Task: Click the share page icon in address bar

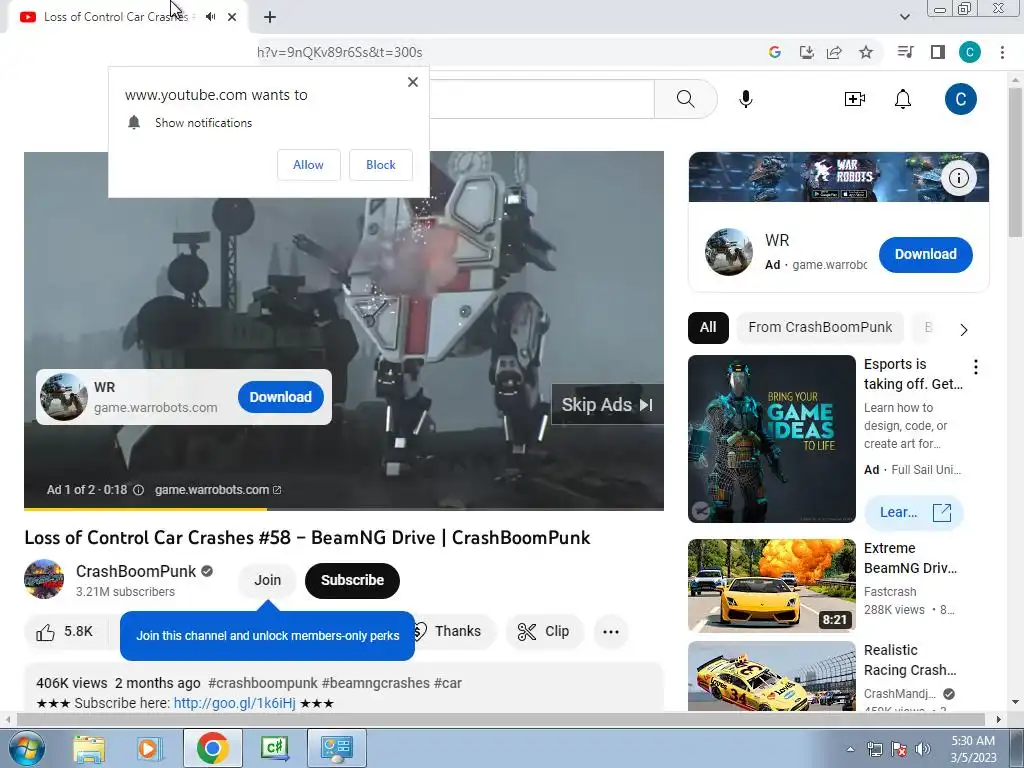Action: tap(834, 52)
